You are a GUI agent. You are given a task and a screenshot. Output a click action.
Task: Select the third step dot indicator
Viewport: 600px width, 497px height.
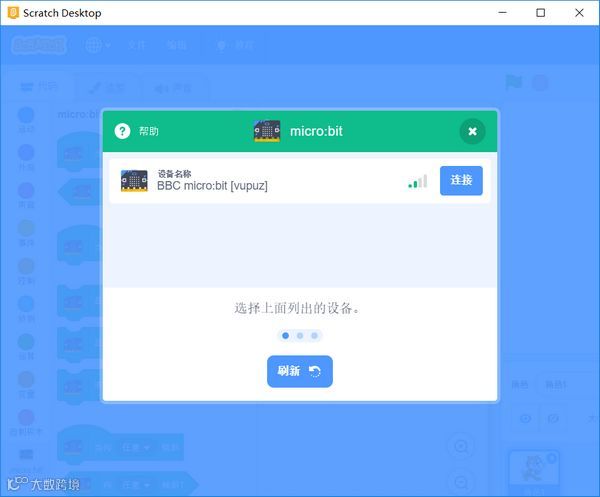(314, 336)
